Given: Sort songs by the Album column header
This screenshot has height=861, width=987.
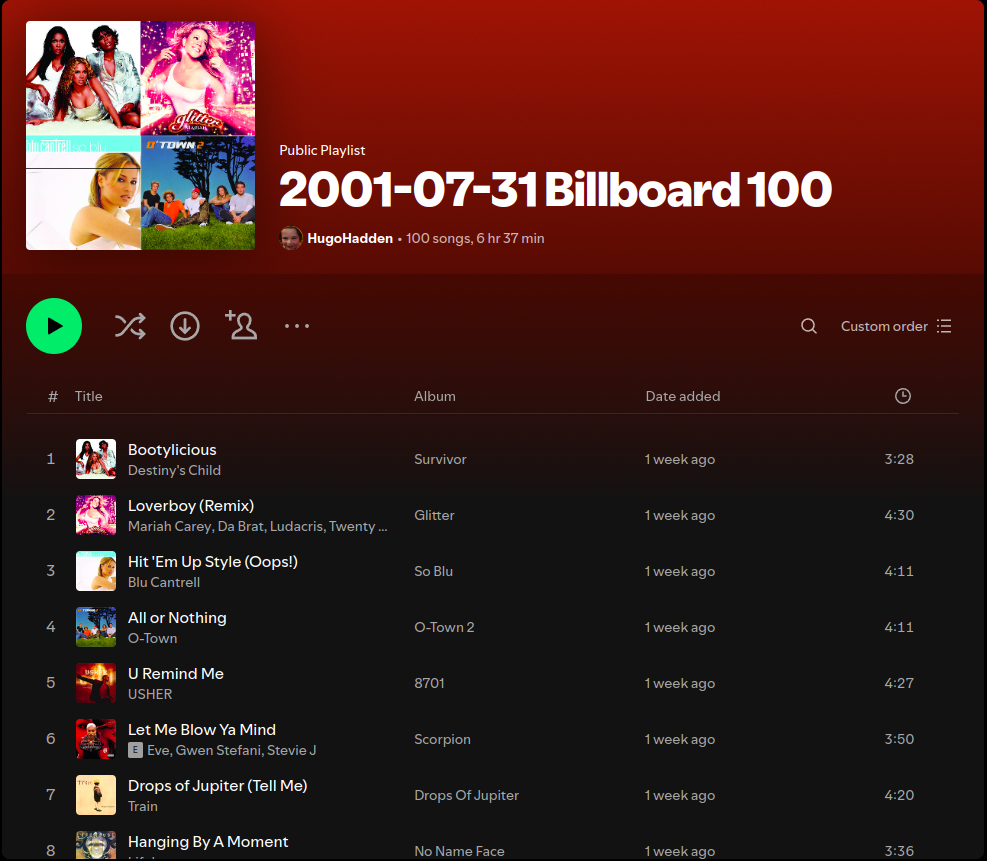Looking at the screenshot, I should point(435,396).
